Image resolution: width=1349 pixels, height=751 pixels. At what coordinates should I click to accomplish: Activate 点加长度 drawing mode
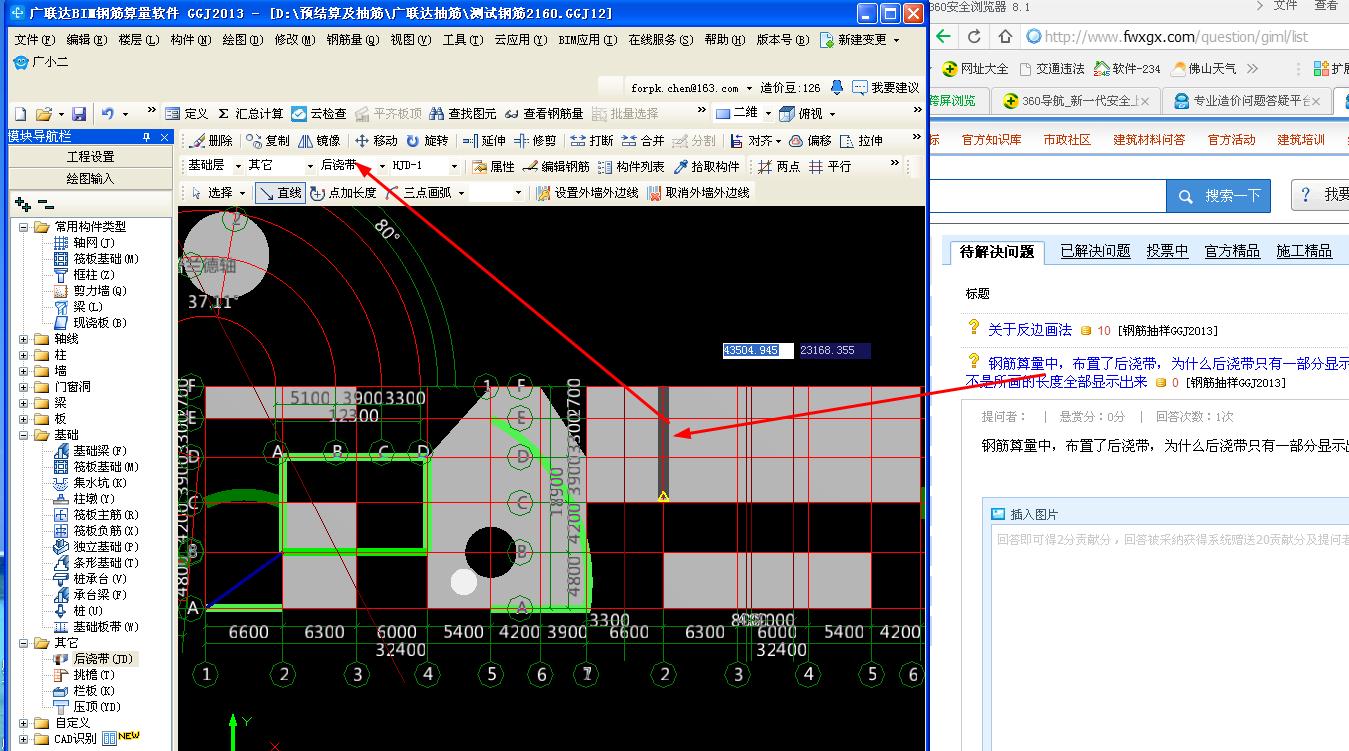tap(343, 193)
